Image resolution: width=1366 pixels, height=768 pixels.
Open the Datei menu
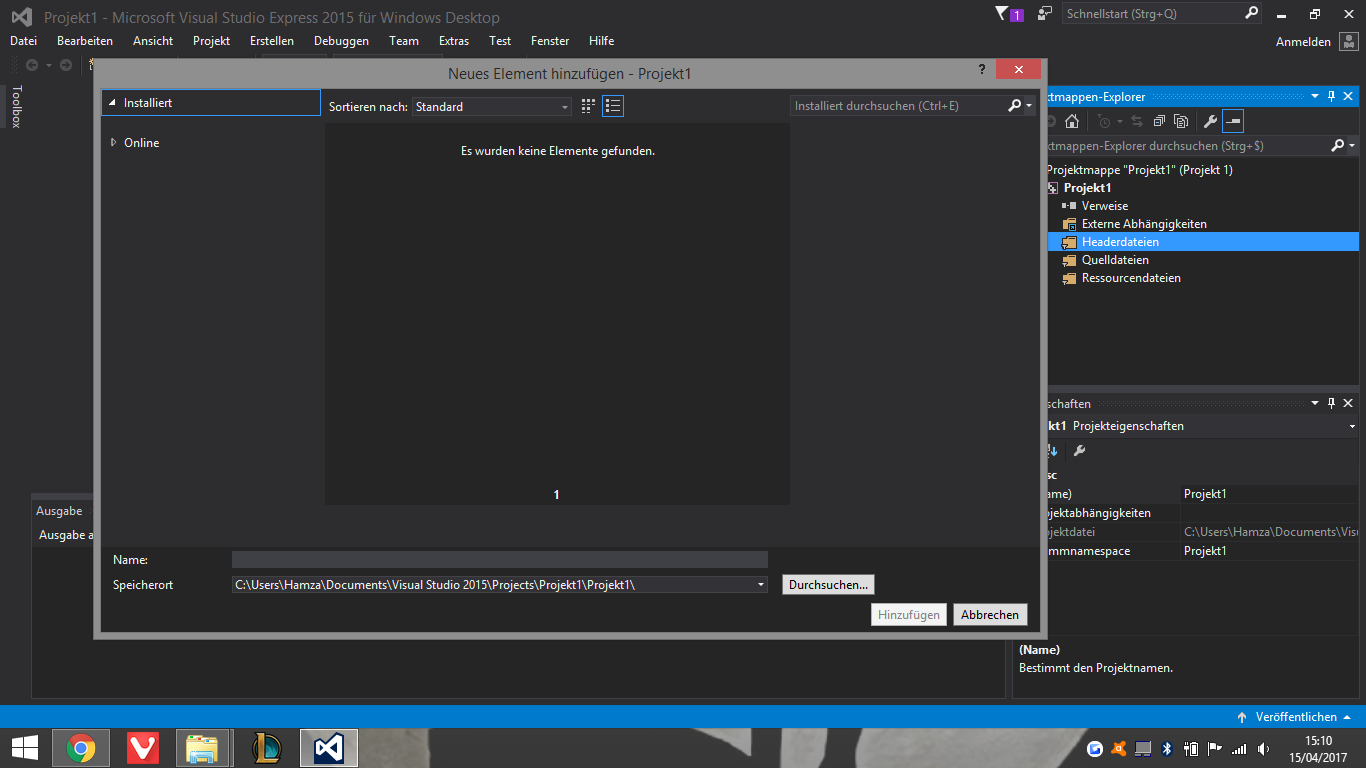pos(23,41)
